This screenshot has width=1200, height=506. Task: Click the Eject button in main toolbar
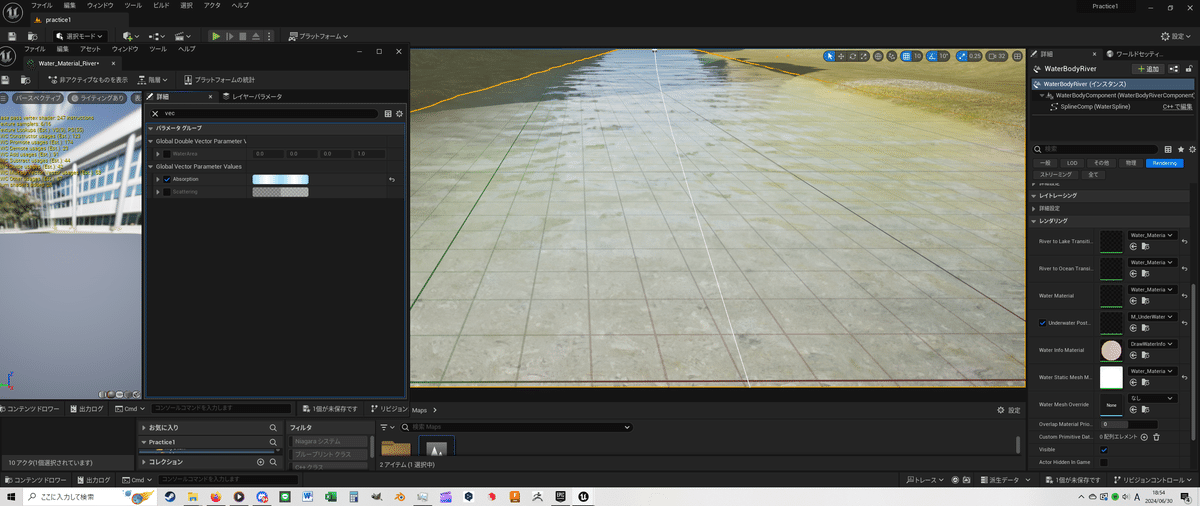(x=256, y=36)
